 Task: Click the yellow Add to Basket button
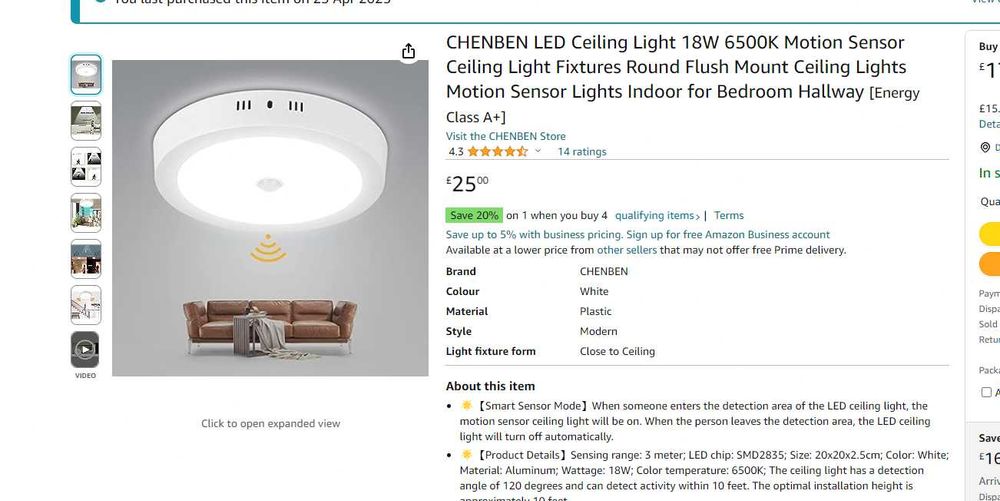989,234
